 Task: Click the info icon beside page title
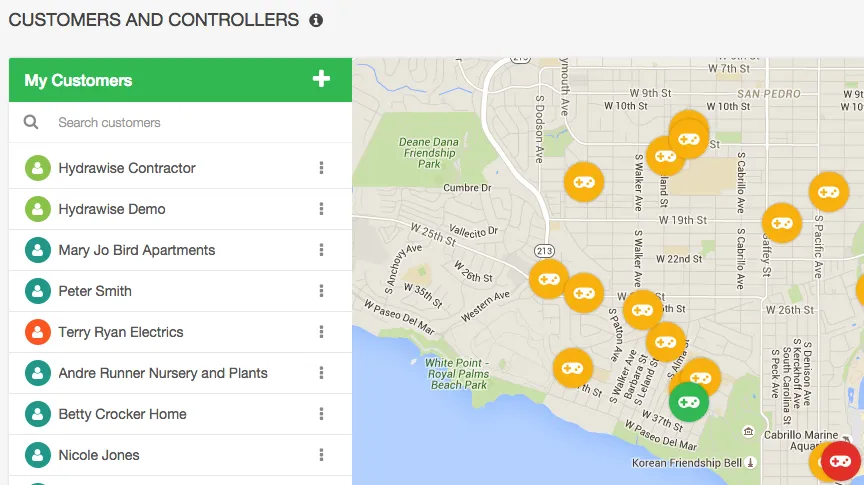tap(316, 20)
